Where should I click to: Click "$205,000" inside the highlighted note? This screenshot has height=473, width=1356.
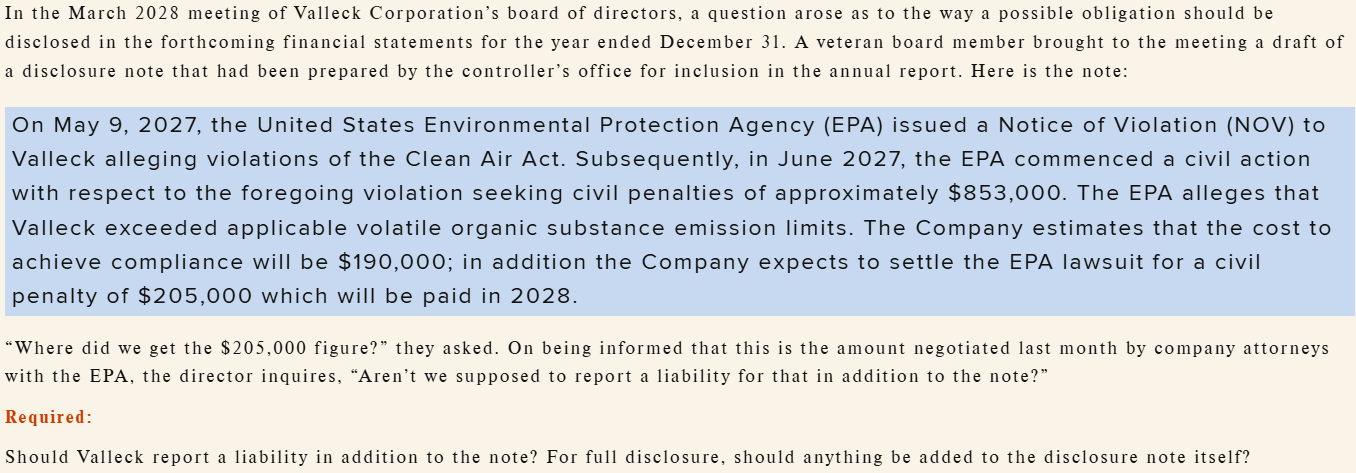tap(194, 297)
